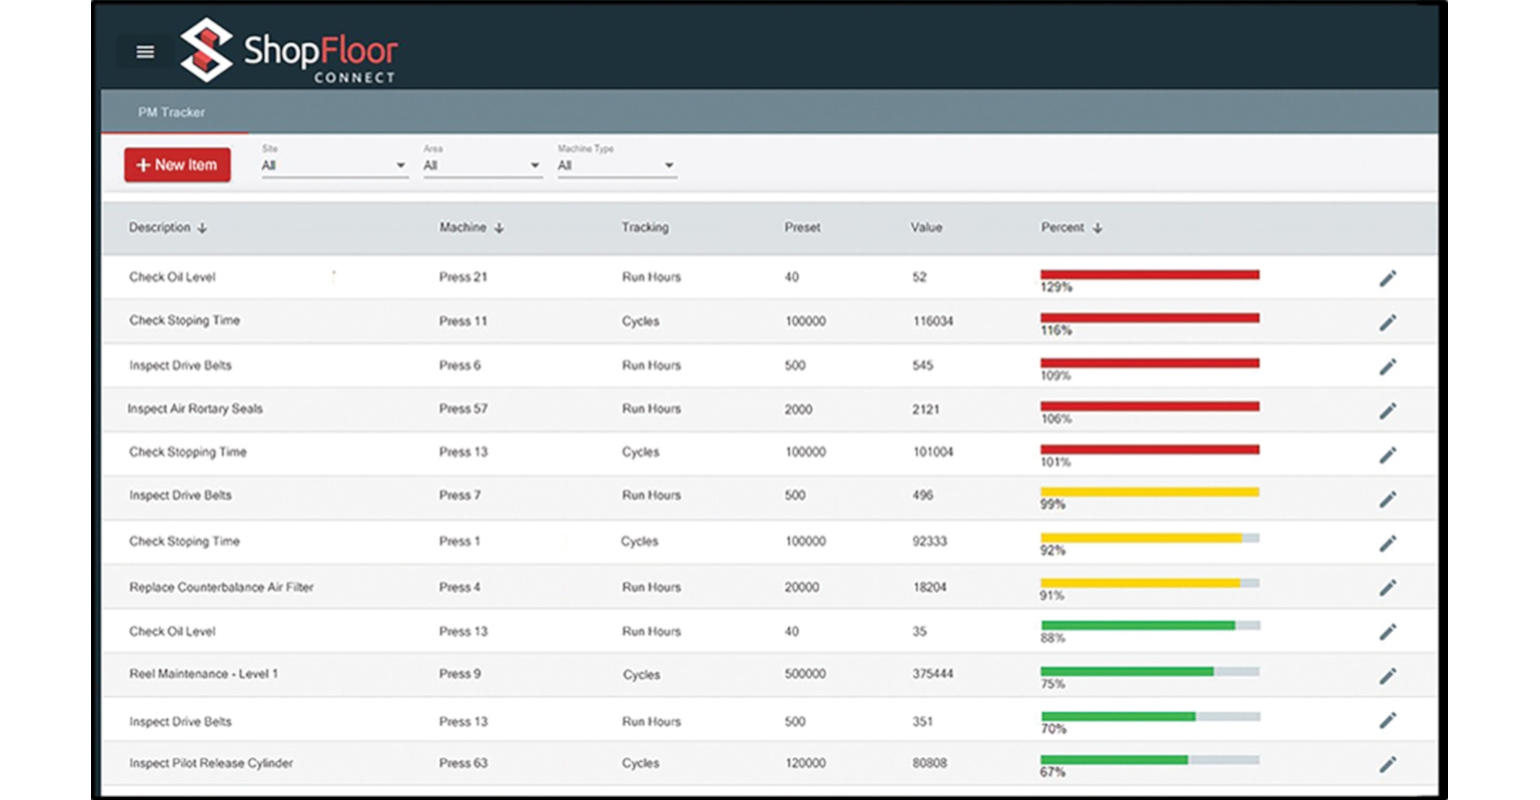This screenshot has height=800, width=1540.
Task: Open edit for Inspect Air Rortary Seals
Action: click(x=1387, y=410)
